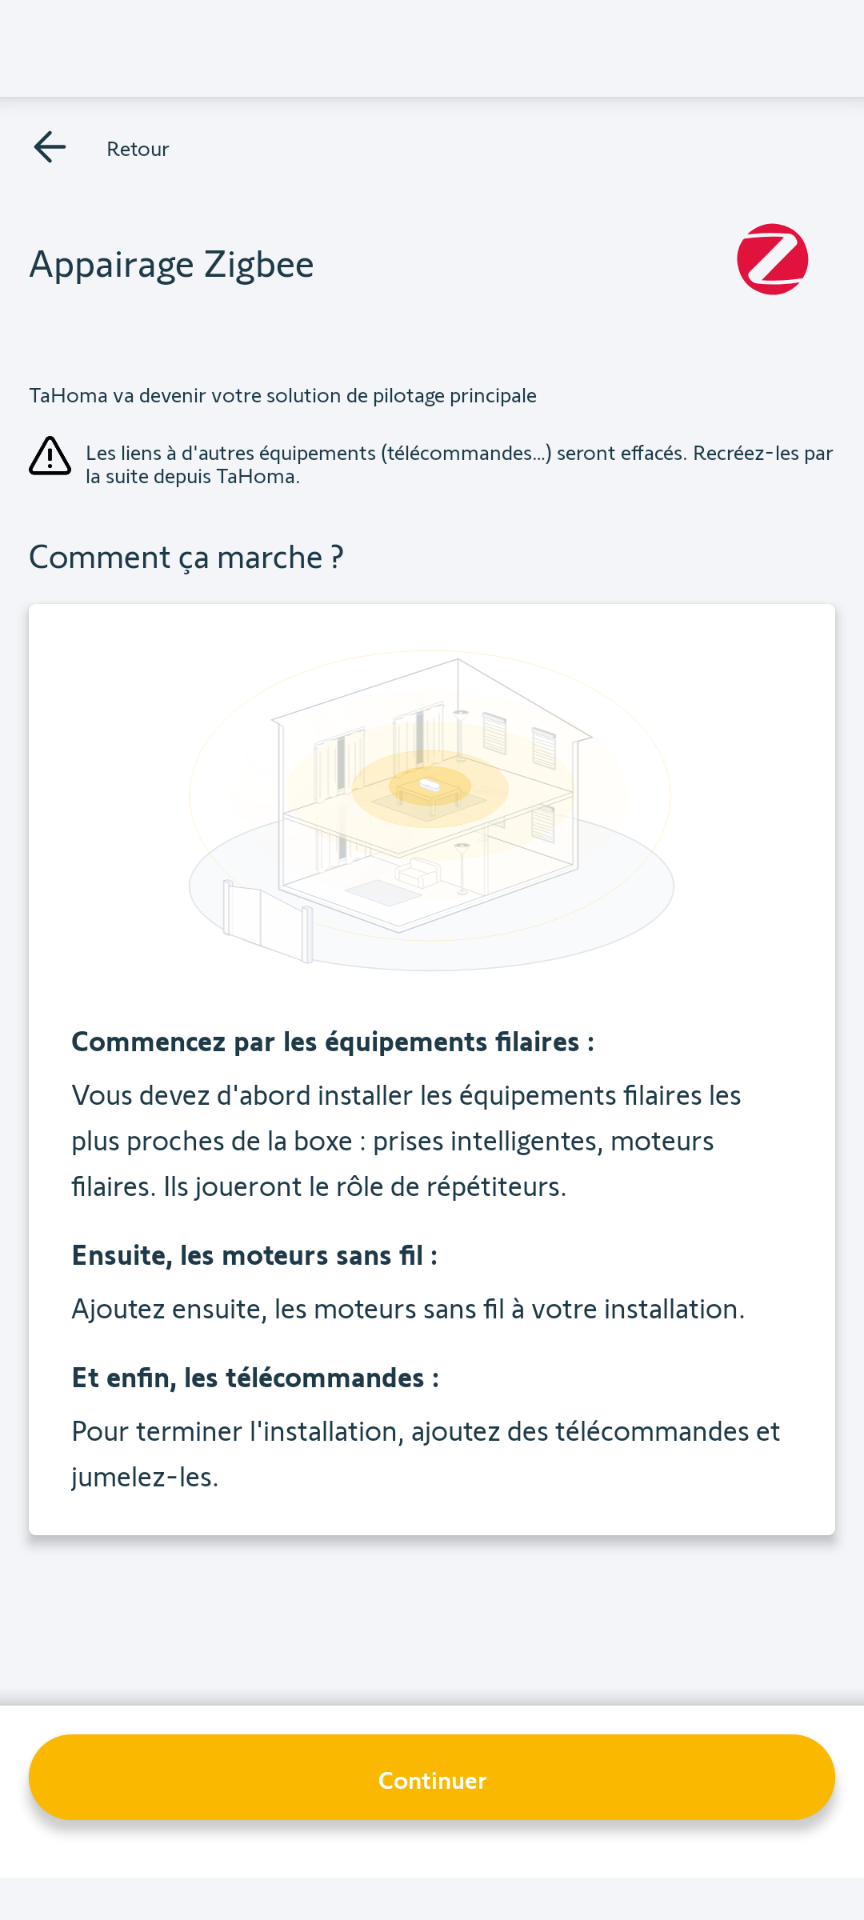The image size is (864, 1920).
Task: Click 'Ensuite, les moteurs sans fil' heading
Action: [255, 1256]
